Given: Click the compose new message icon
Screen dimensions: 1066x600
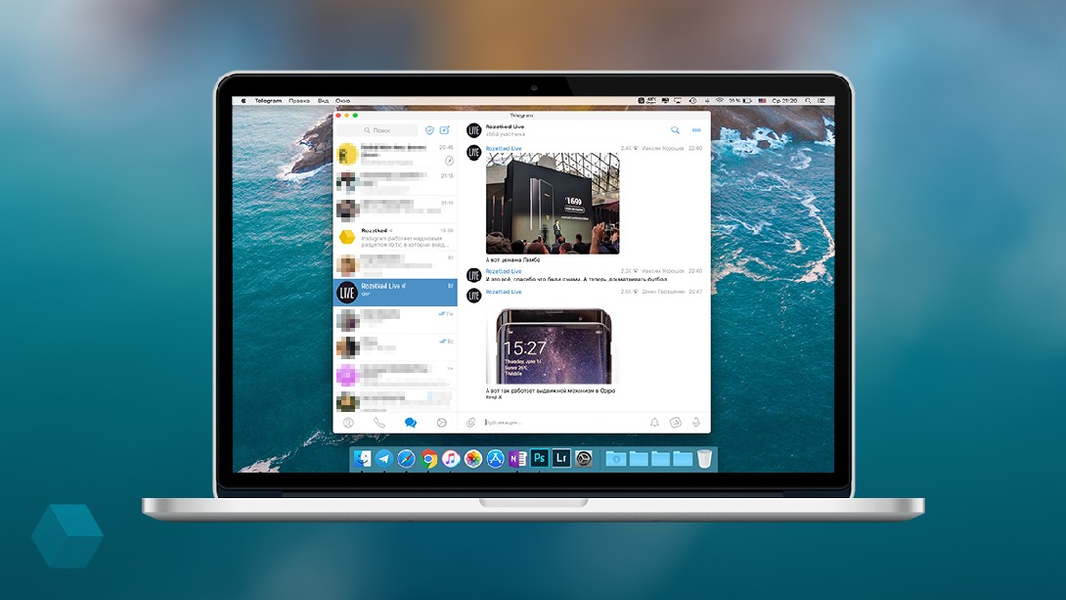Looking at the screenshot, I should point(445,130).
